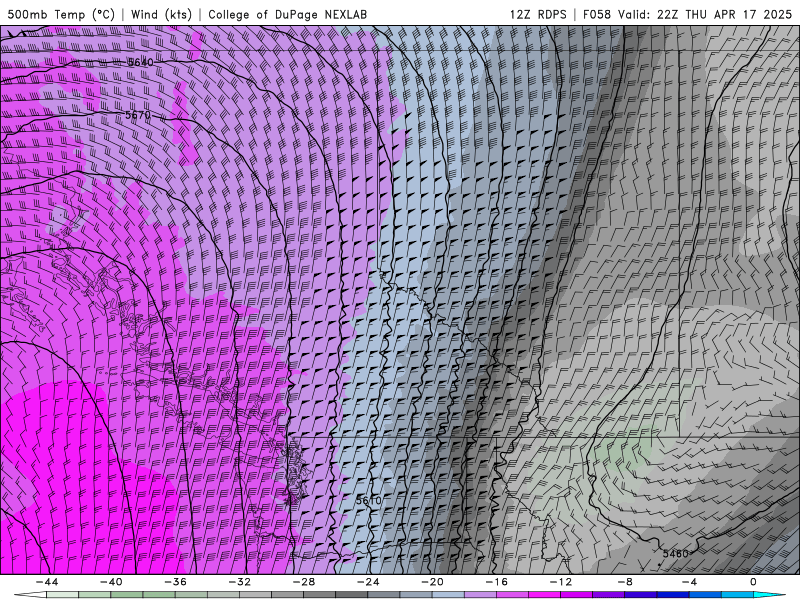
Task: Click the -16 colorbar tick label
Action: pos(497,582)
